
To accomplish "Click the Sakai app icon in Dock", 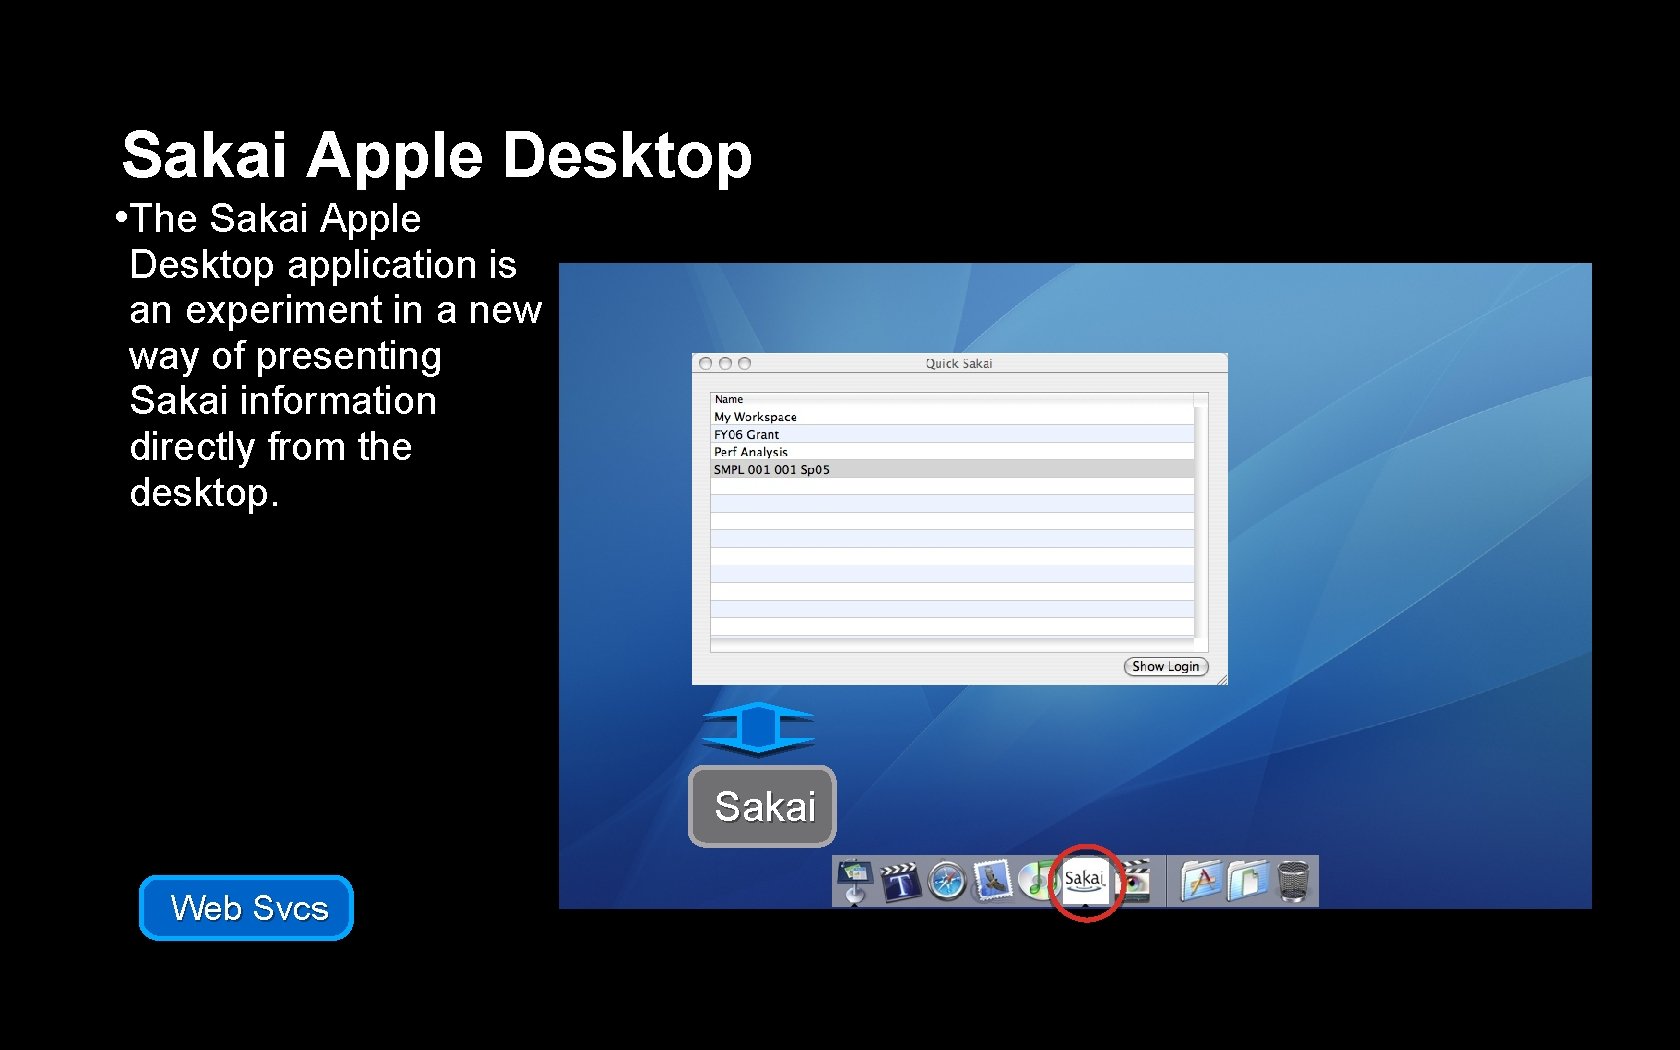I will [1085, 881].
